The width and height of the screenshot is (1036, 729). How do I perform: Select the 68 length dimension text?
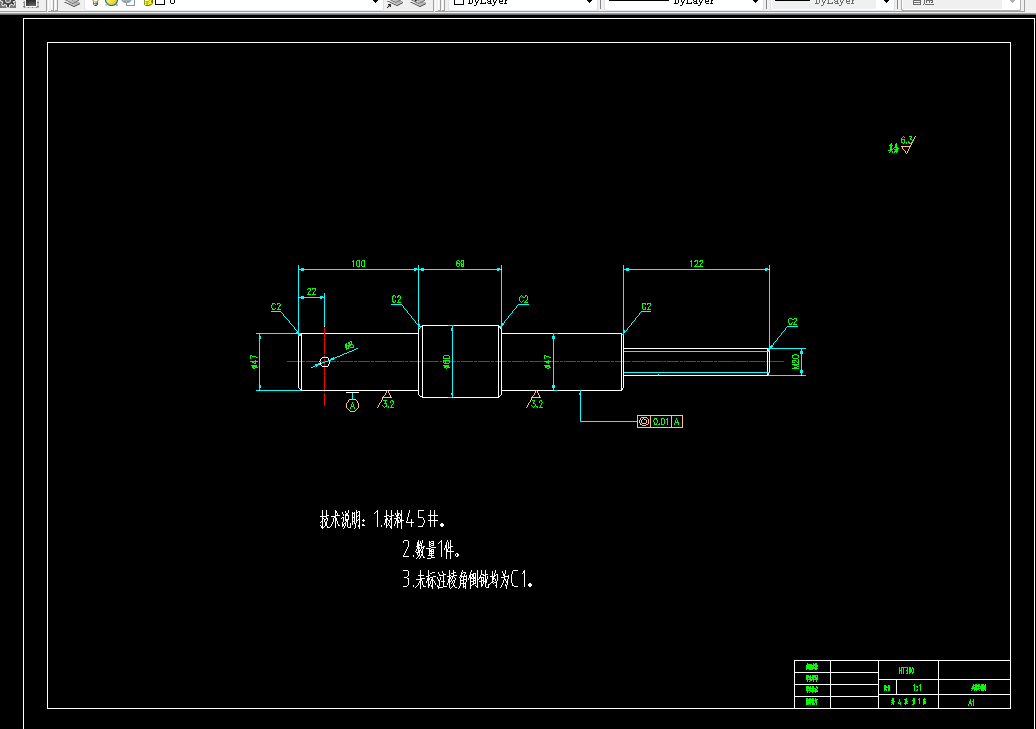point(460,263)
